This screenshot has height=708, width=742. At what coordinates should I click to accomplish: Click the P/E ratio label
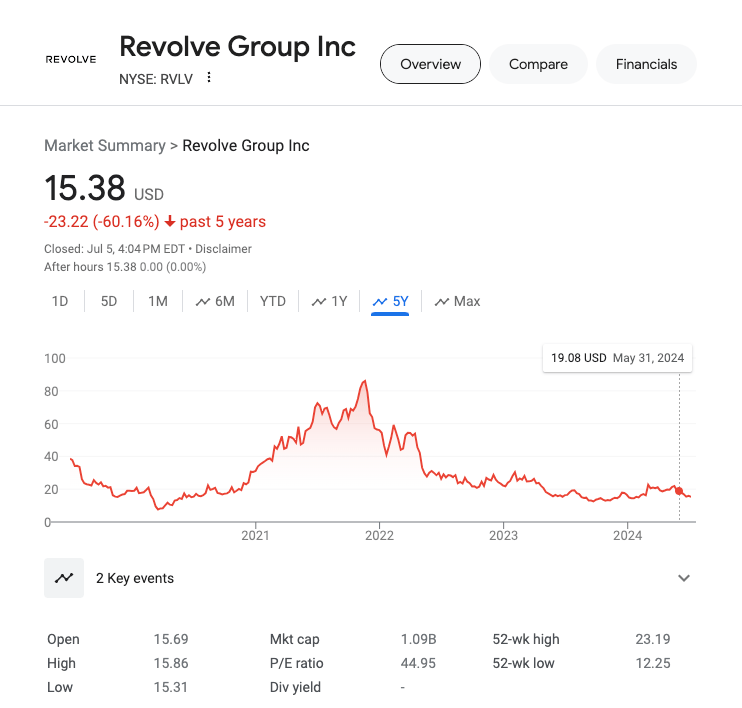(x=296, y=663)
